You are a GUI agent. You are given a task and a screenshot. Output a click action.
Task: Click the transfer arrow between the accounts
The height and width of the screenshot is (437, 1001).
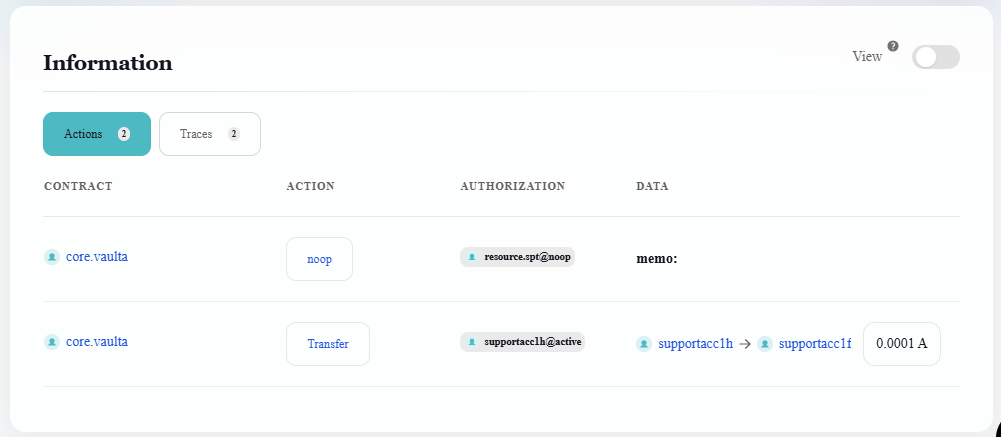[745, 344]
